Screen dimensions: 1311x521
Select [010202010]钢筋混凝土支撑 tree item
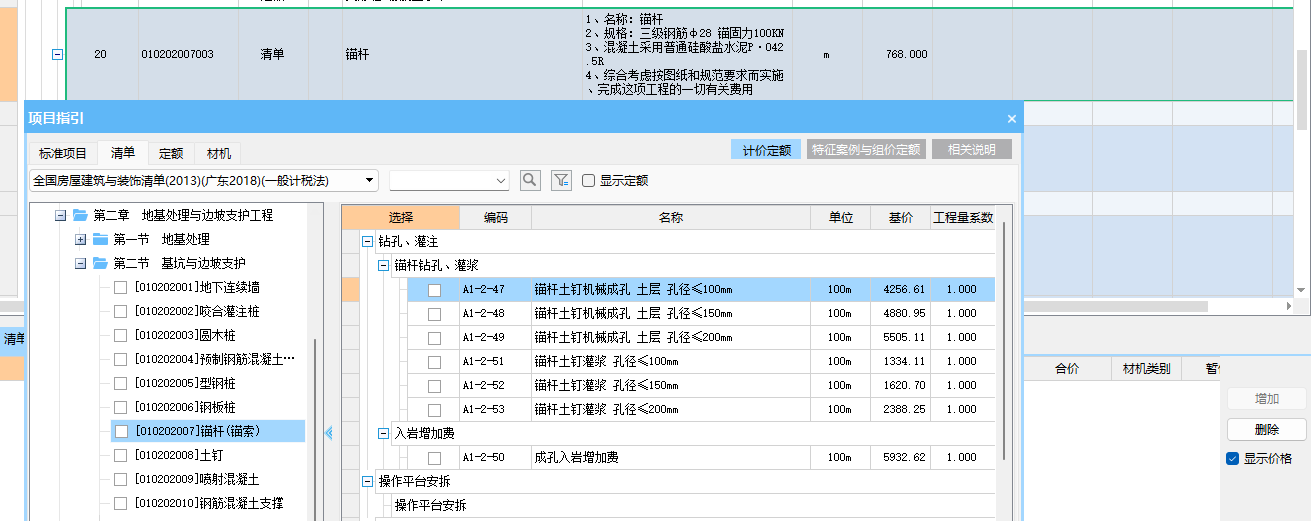208,503
